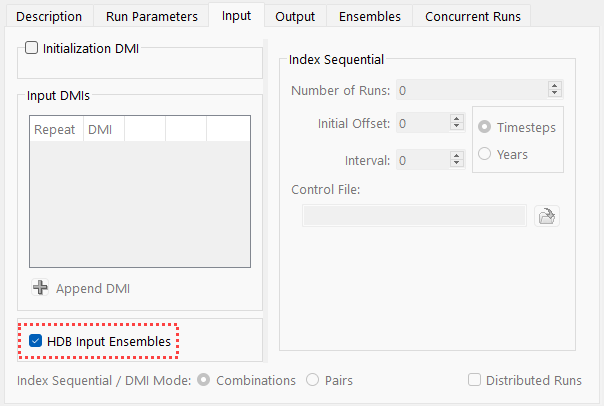
Task: Select the Timesteps radio button
Action: tap(485, 127)
